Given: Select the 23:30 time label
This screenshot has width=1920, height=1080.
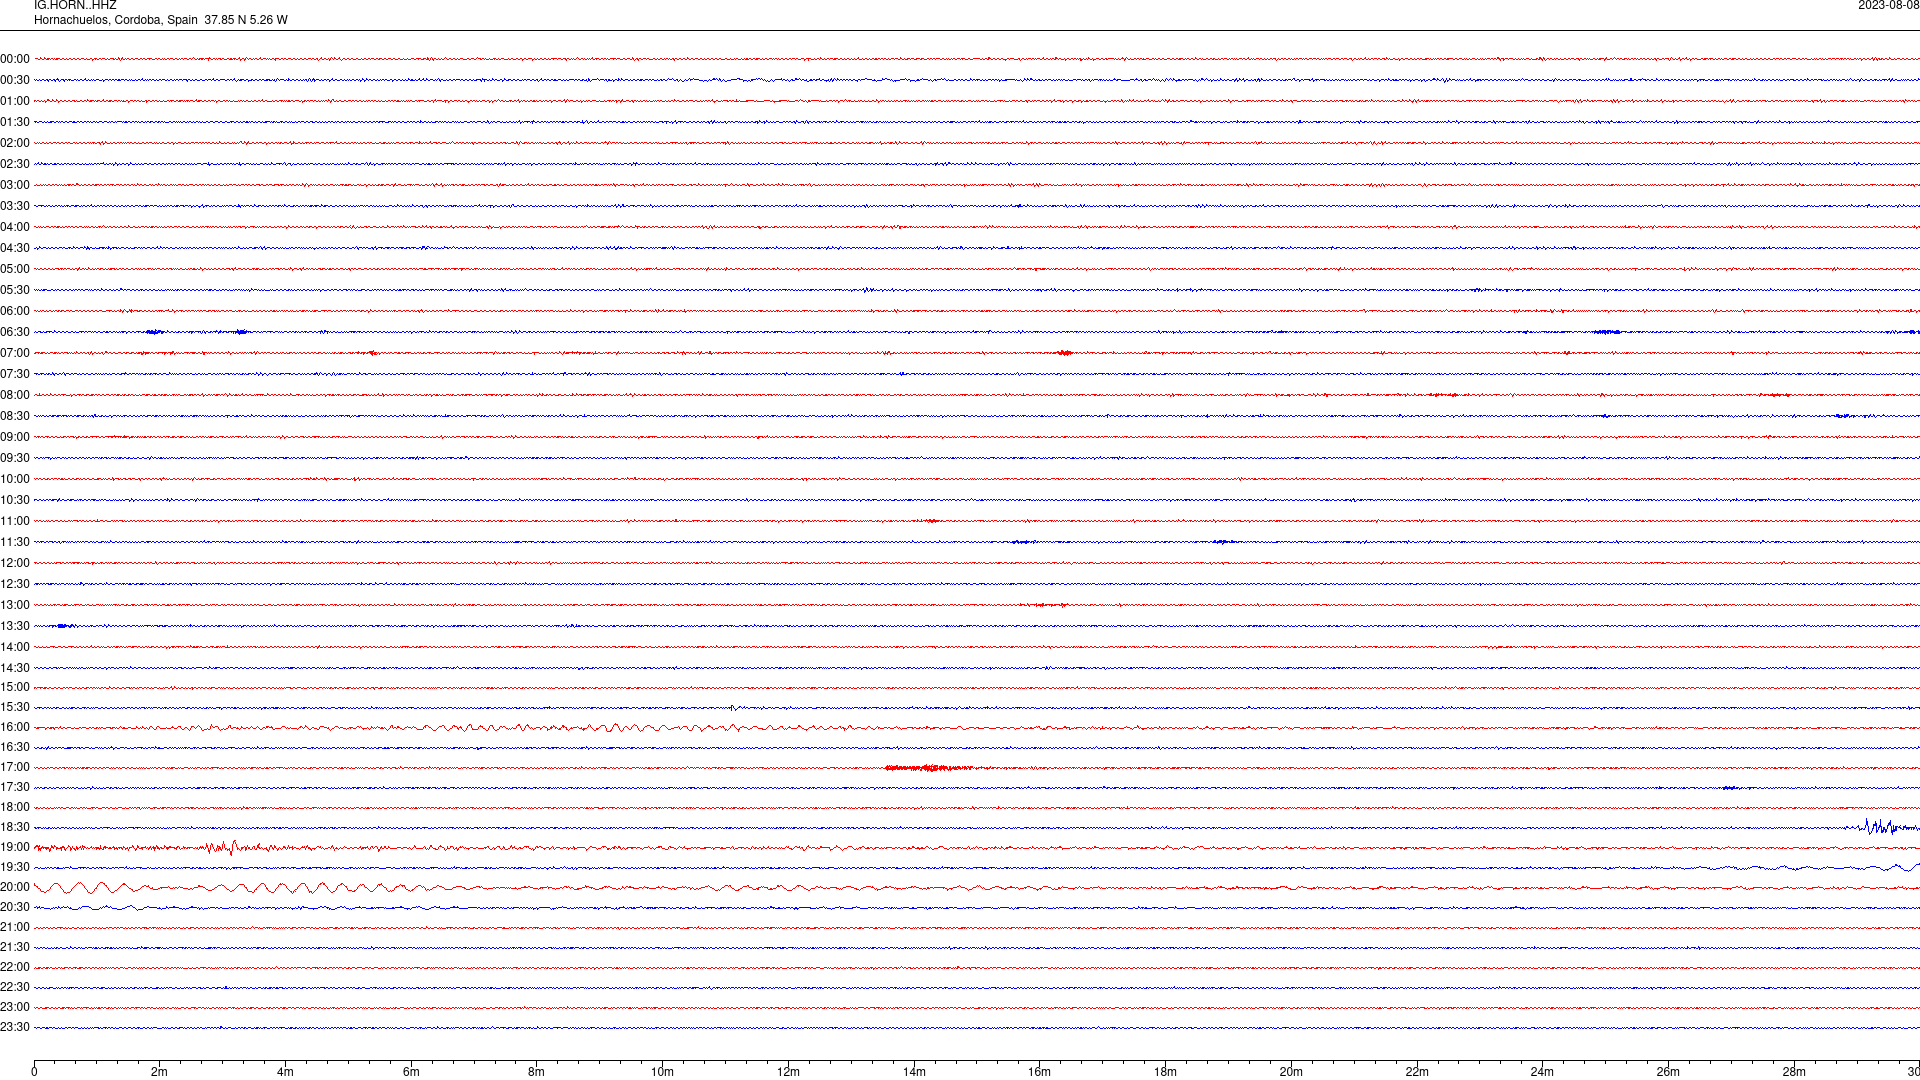Looking at the screenshot, I should (15, 1027).
